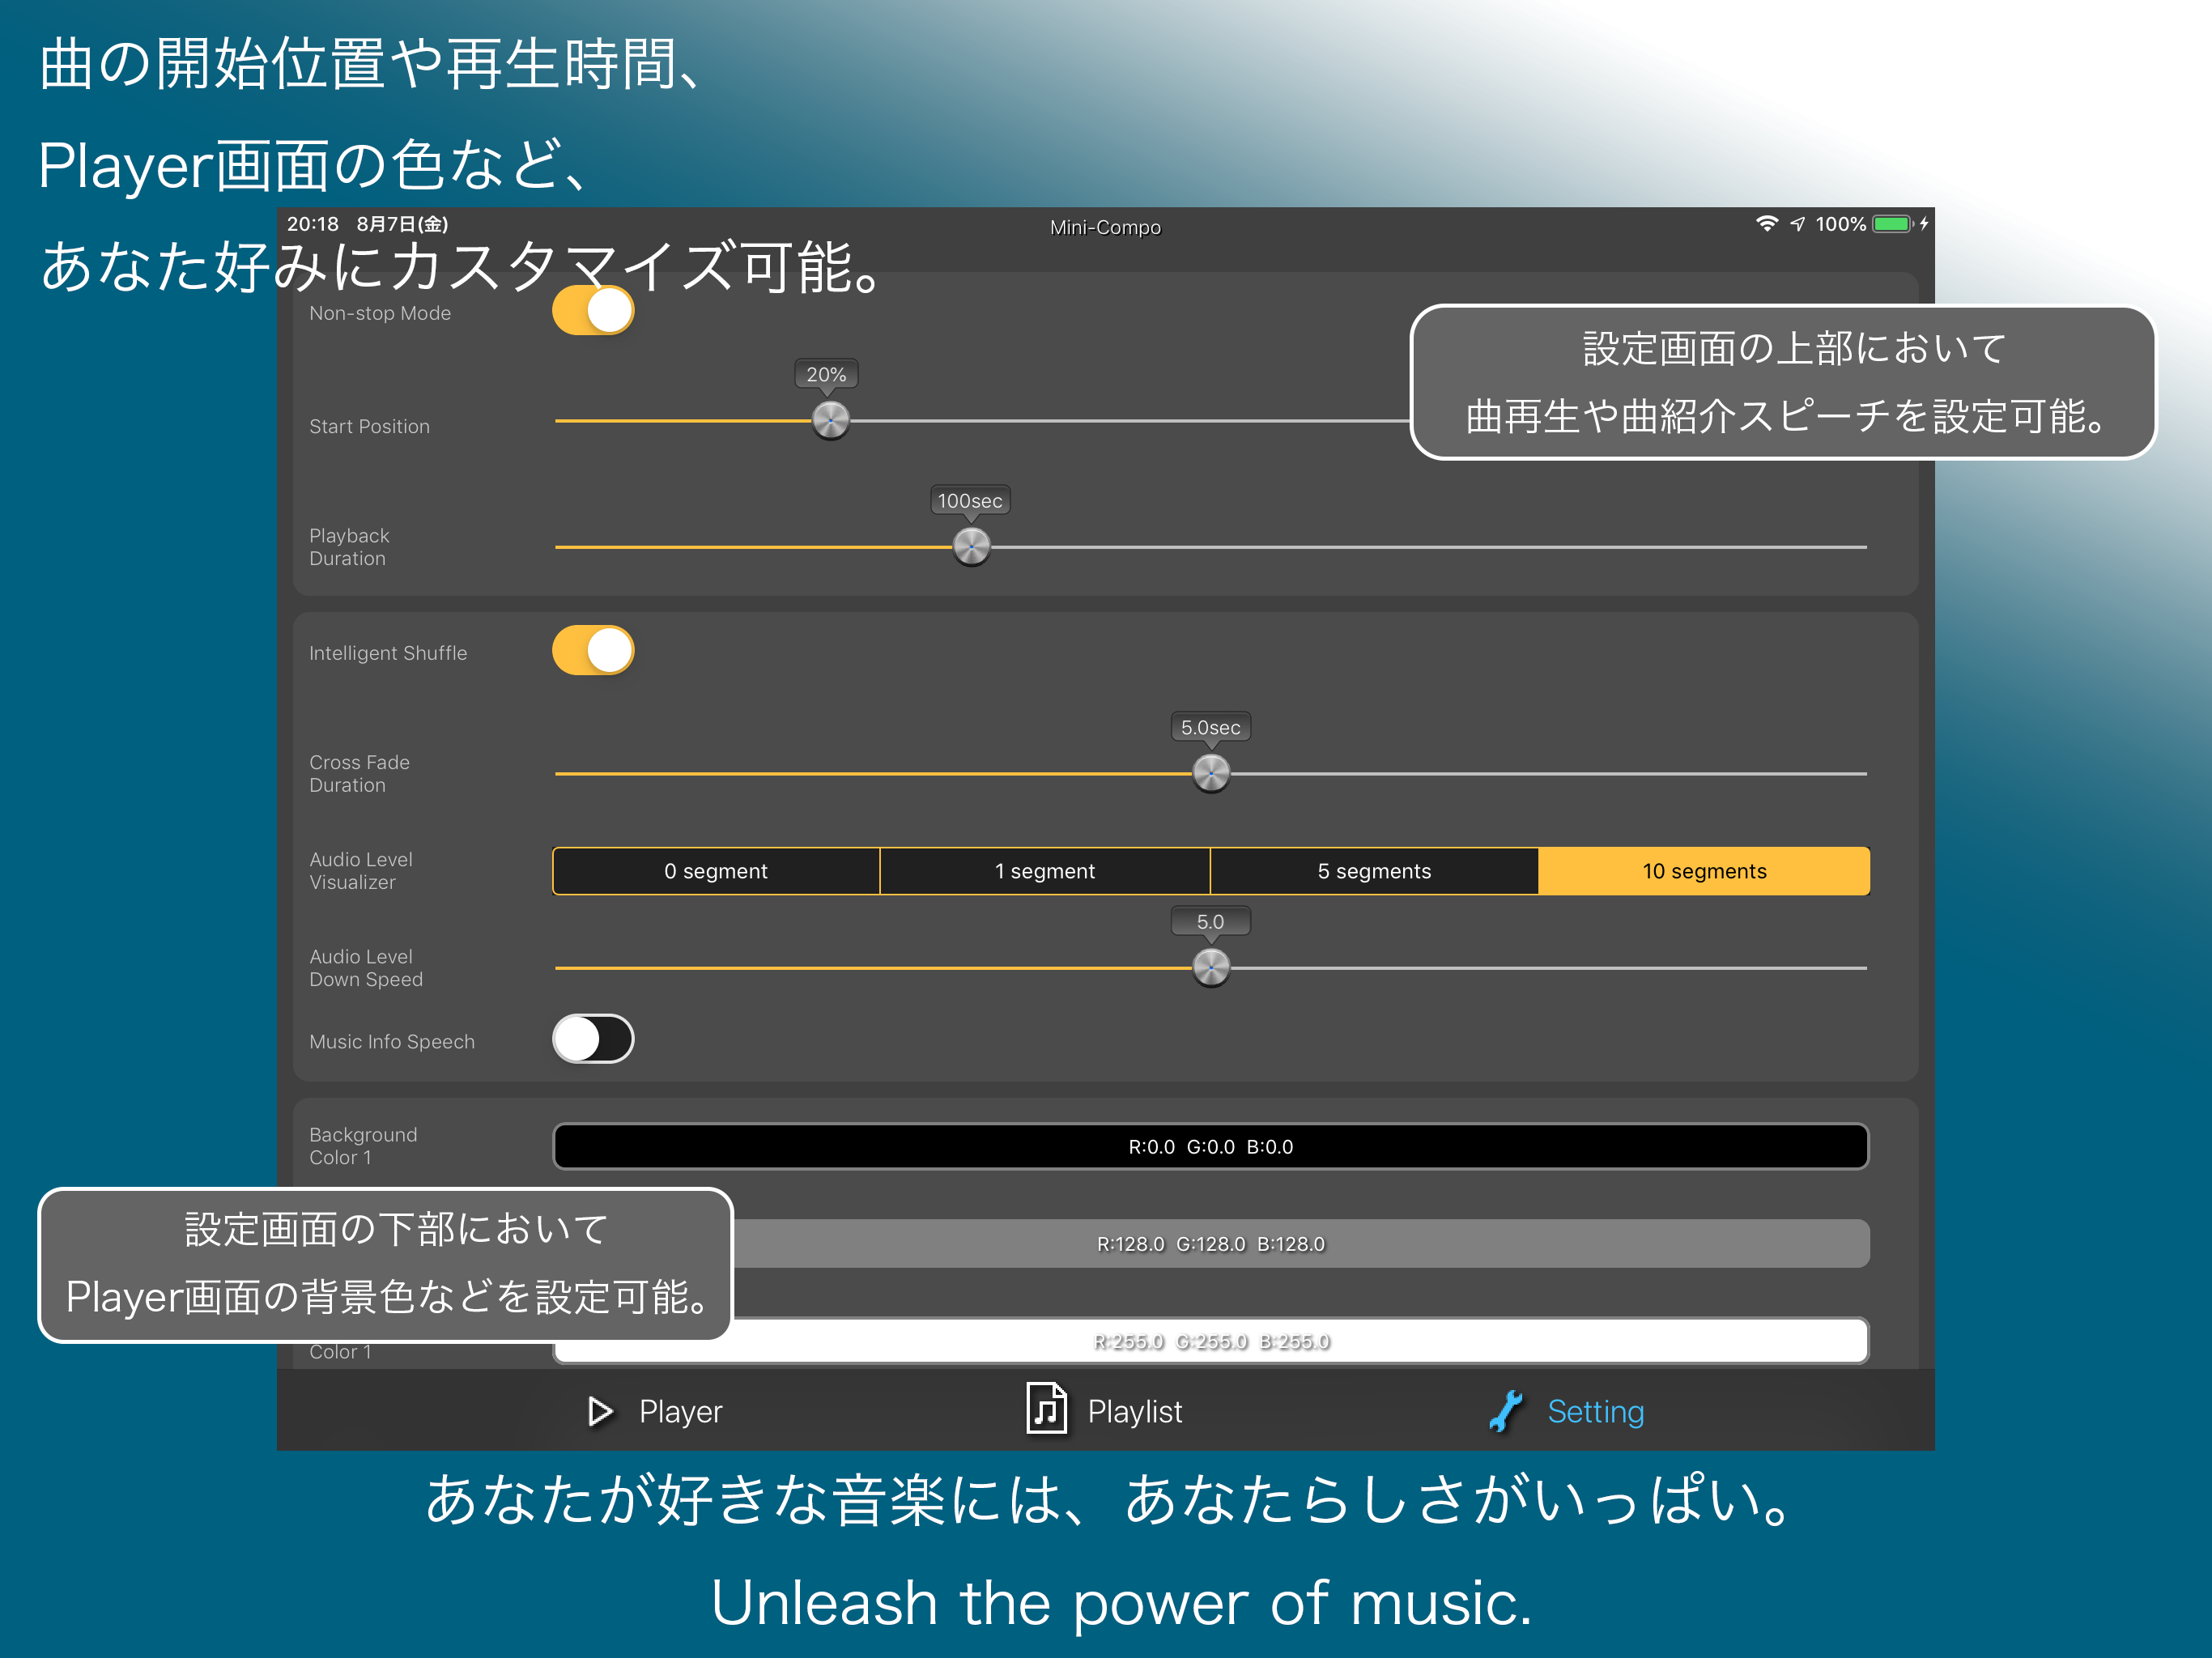Screen dimensions: 2212x1658
Task: Click the Mini-Compo title text
Action: pyautogui.click(x=1105, y=227)
